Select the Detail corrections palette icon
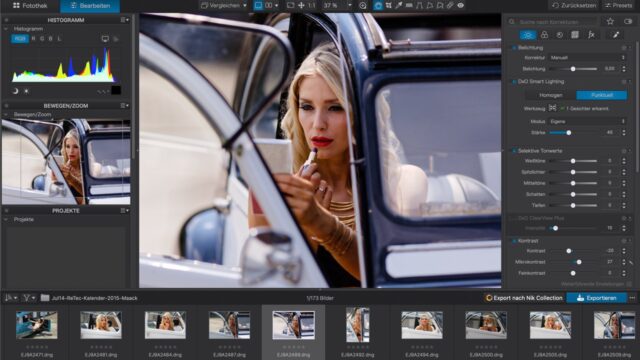Image resolution: width=640 pixels, height=360 pixels. (x=560, y=35)
